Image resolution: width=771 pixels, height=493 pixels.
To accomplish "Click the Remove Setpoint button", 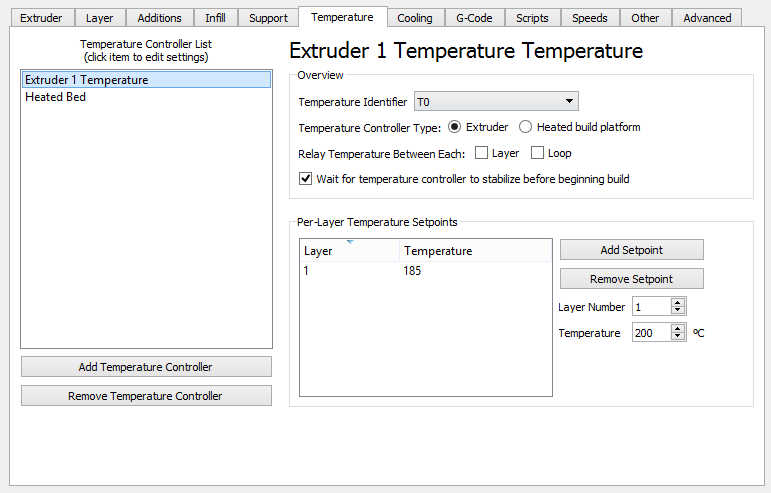I will pyautogui.click(x=632, y=279).
